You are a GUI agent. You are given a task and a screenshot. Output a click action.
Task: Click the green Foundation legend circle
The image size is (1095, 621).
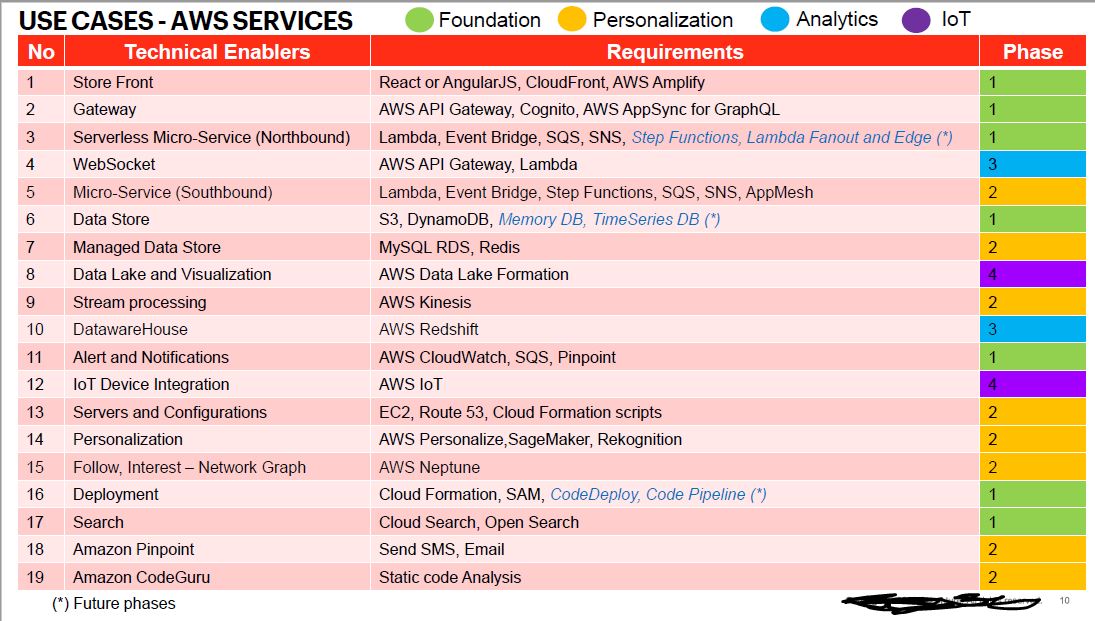click(419, 19)
